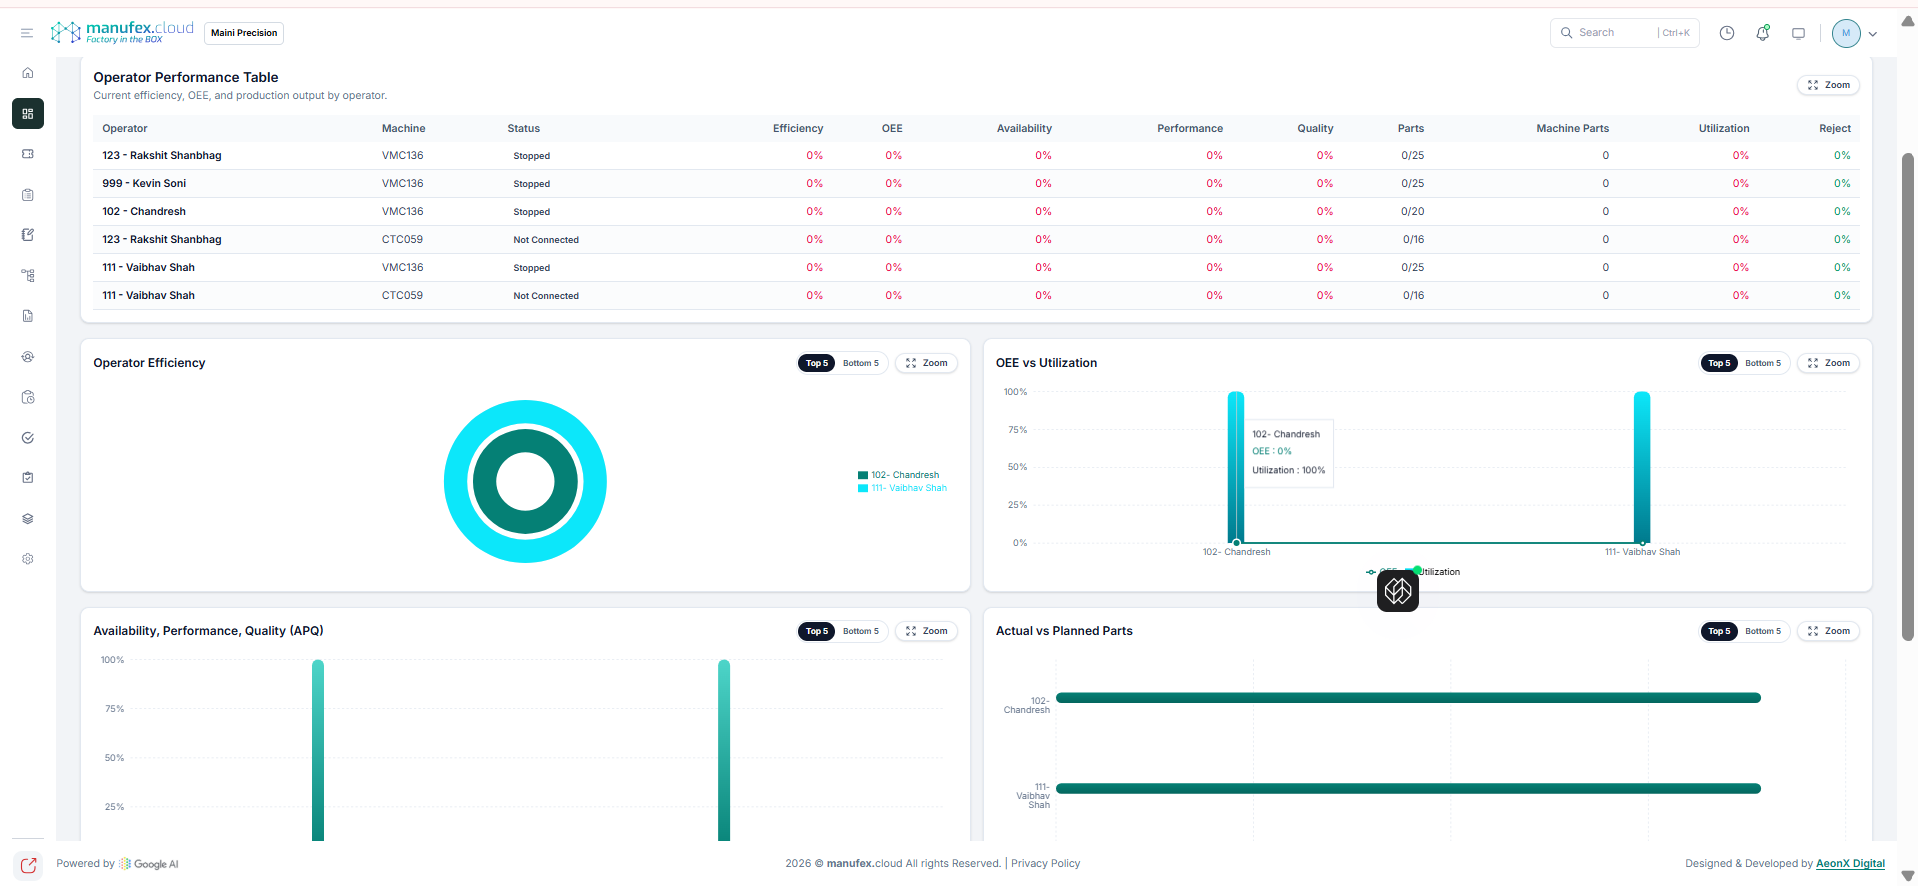This screenshot has width=1918, height=886.
Task: Open the clock history icon in the header
Action: (1726, 33)
